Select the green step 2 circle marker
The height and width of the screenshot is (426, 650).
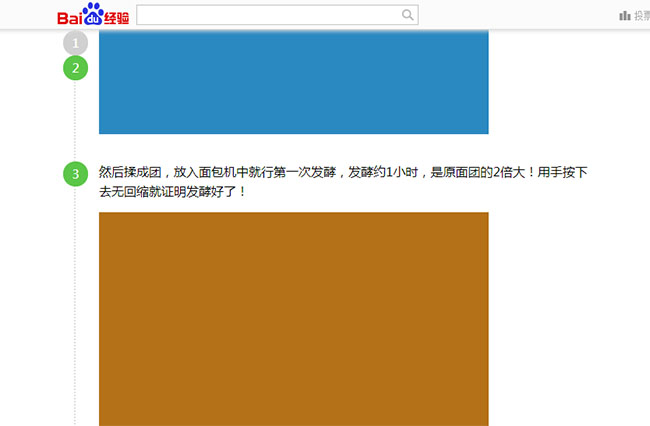[x=75, y=68]
